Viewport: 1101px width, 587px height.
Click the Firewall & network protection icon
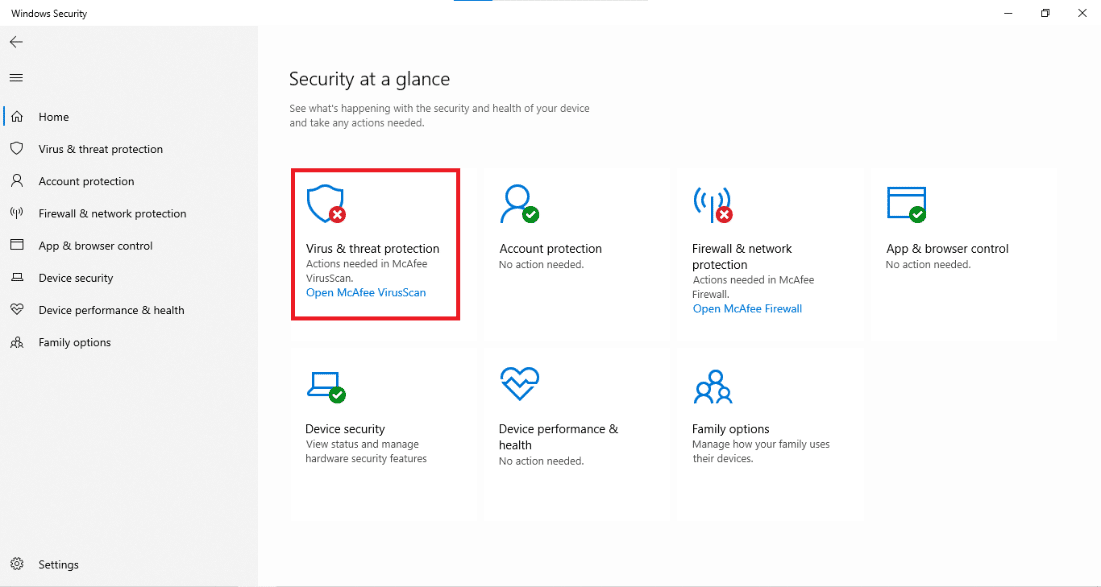point(711,203)
